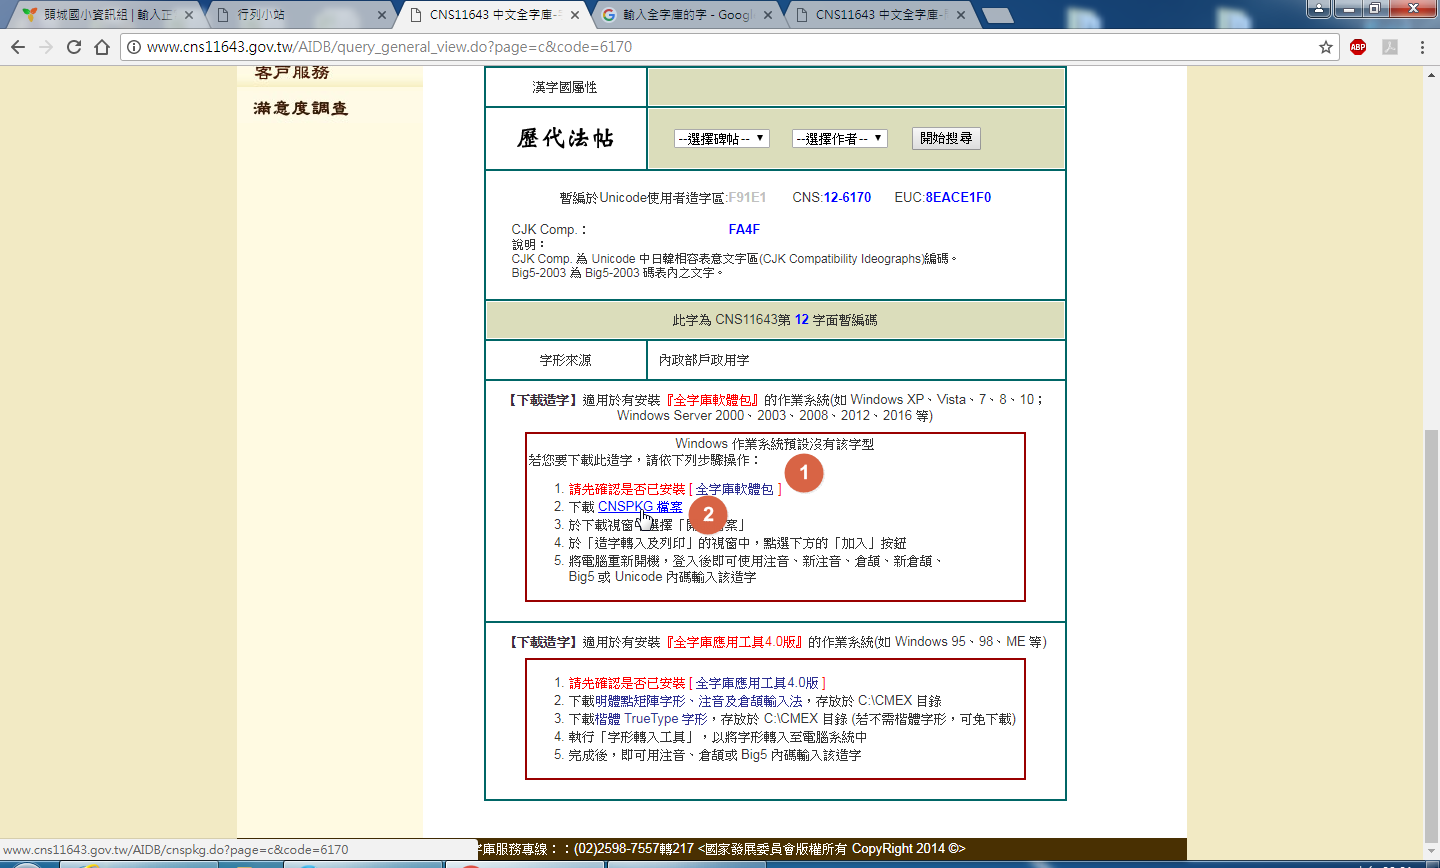This screenshot has width=1440, height=868.
Task: Switch to the 輸入全字庫的字 Google tab
Action: click(x=686, y=15)
